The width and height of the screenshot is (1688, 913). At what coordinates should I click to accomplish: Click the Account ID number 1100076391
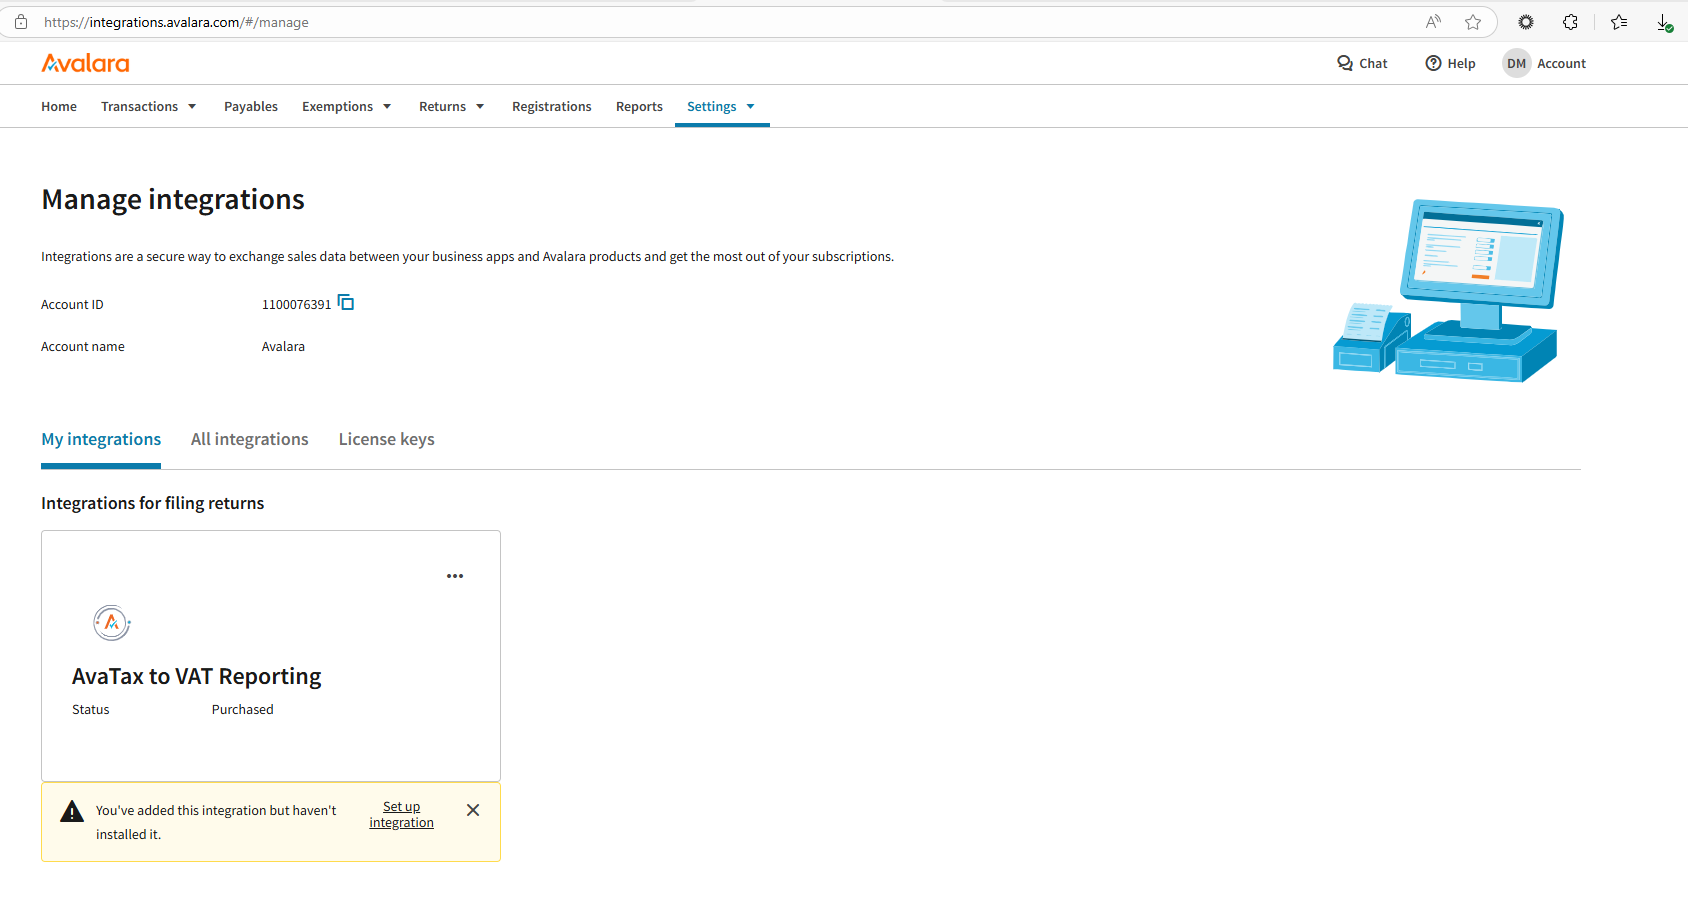pos(296,304)
